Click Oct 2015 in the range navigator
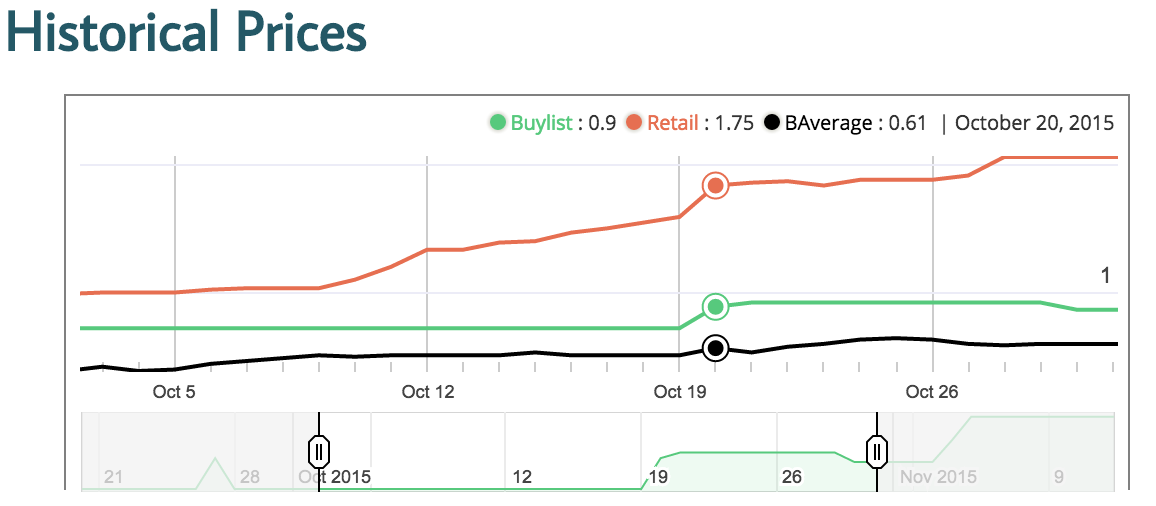Viewport: 1156px width, 506px height. pyautogui.click(x=335, y=477)
